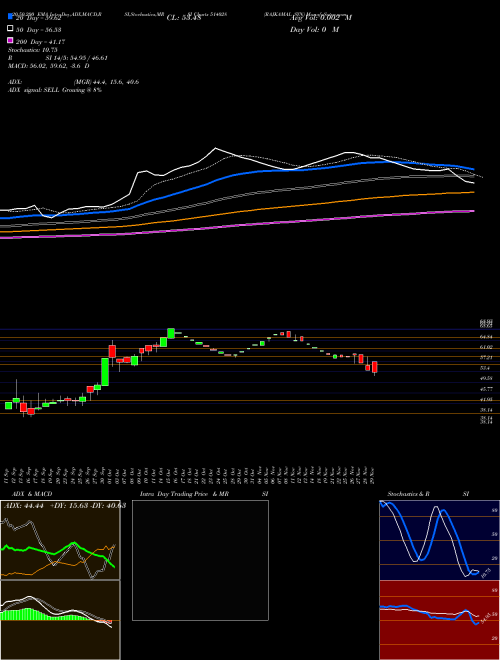Click the ADX (MGR) values '44.4, 15.6, 40.6'
Viewport: 500px width, 660px height.
[x=116, y=82]
